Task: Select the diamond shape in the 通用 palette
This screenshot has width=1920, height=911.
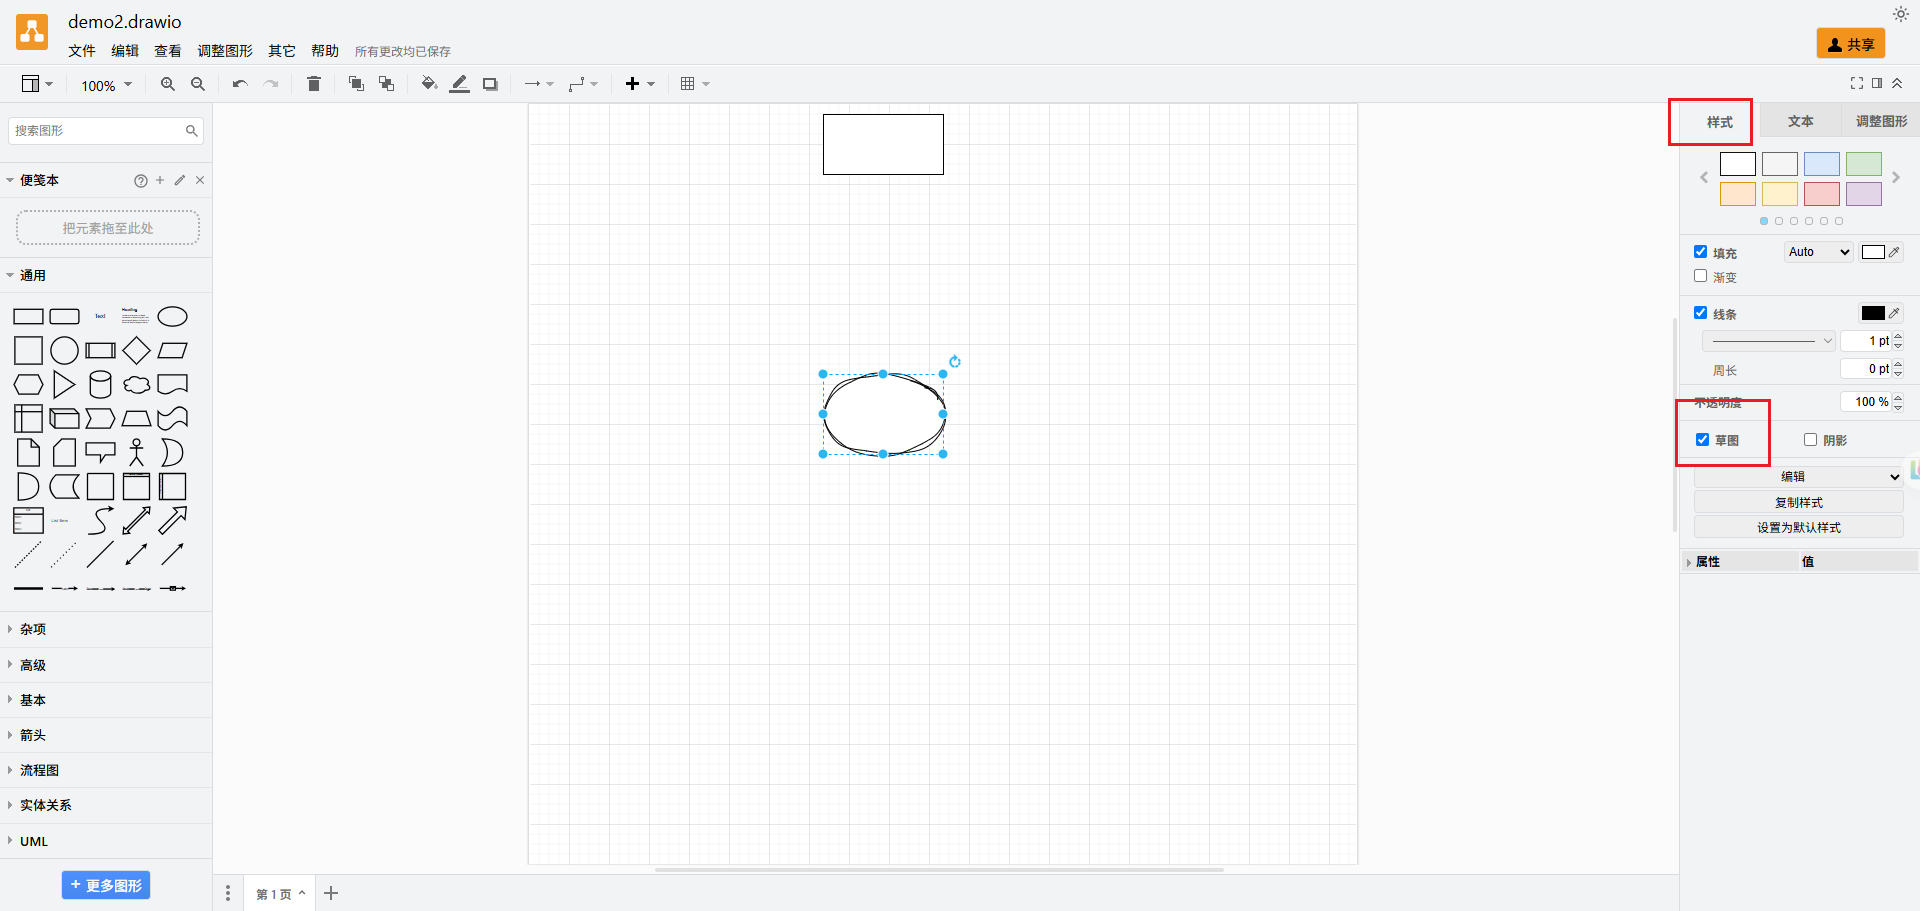Action: tap(137, 351)
